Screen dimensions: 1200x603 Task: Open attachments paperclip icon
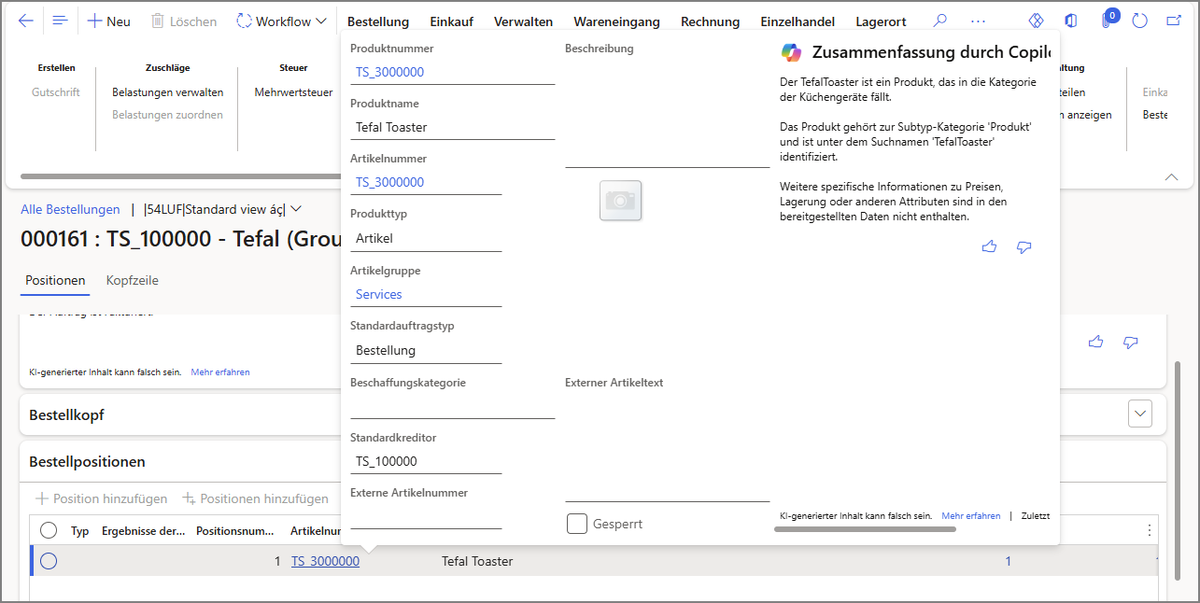click(x=1108, y=21)
